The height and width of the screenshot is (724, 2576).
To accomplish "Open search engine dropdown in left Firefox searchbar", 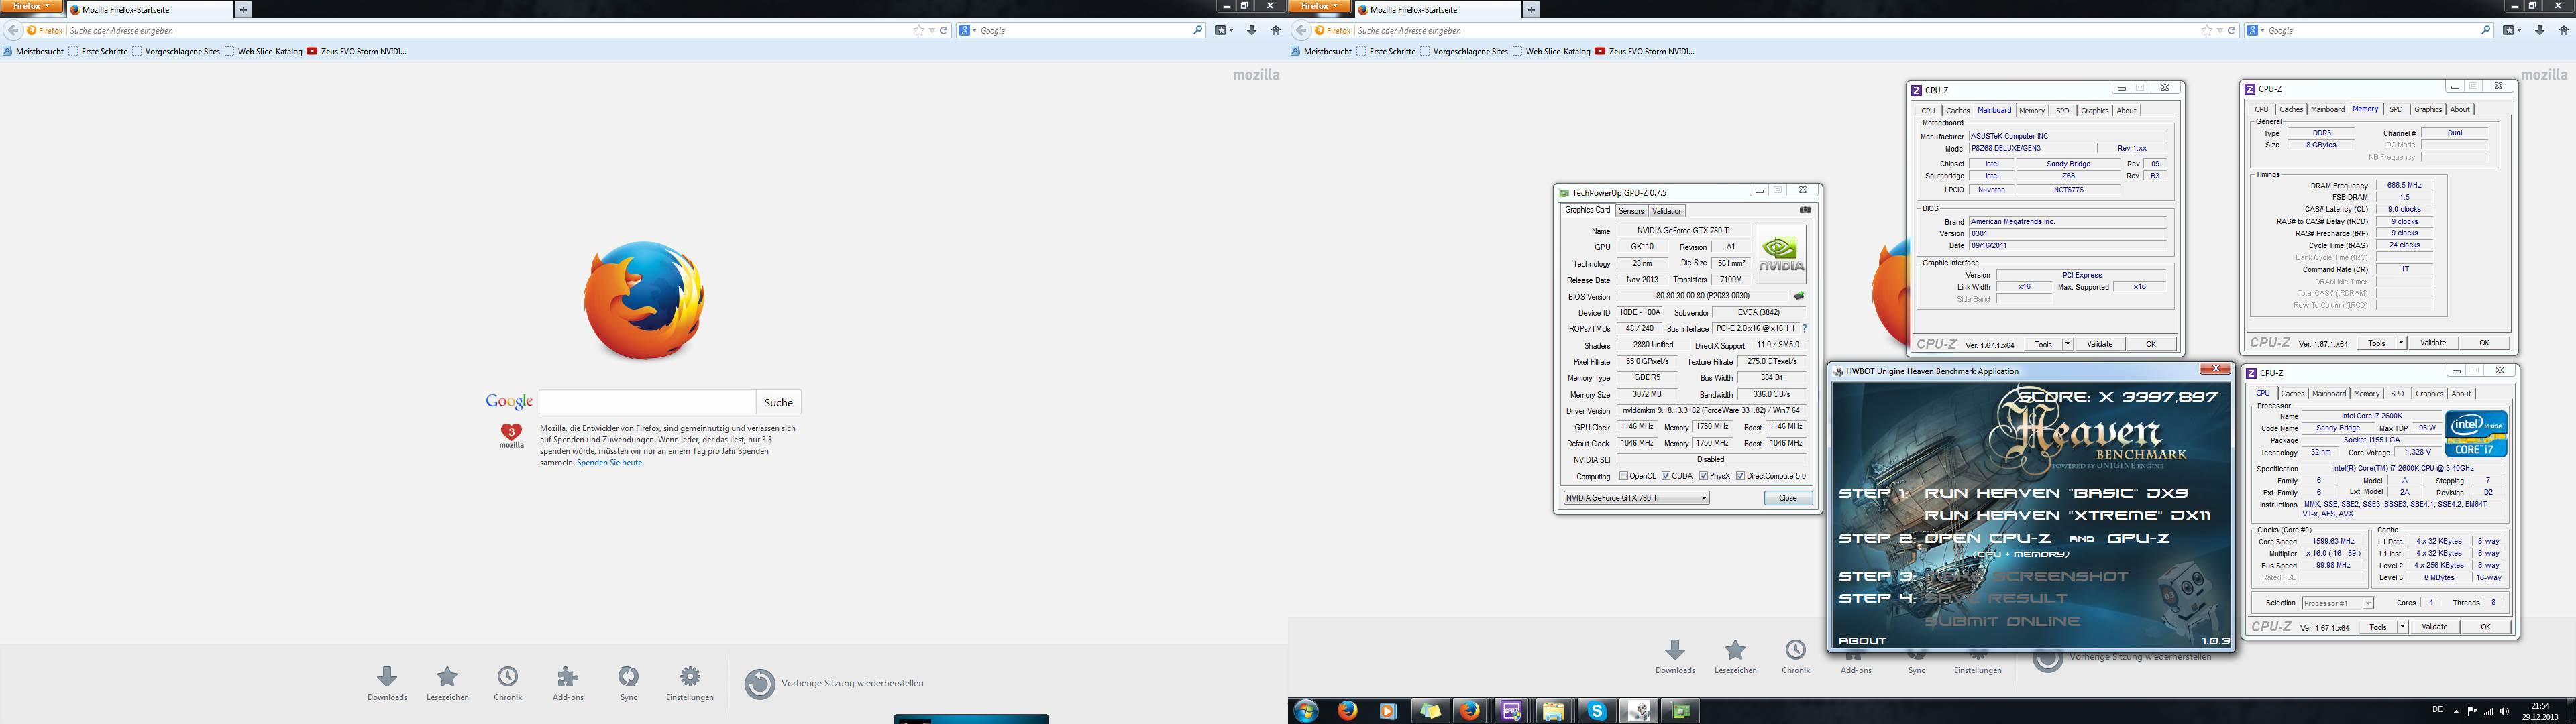I will tap(967, 30).
